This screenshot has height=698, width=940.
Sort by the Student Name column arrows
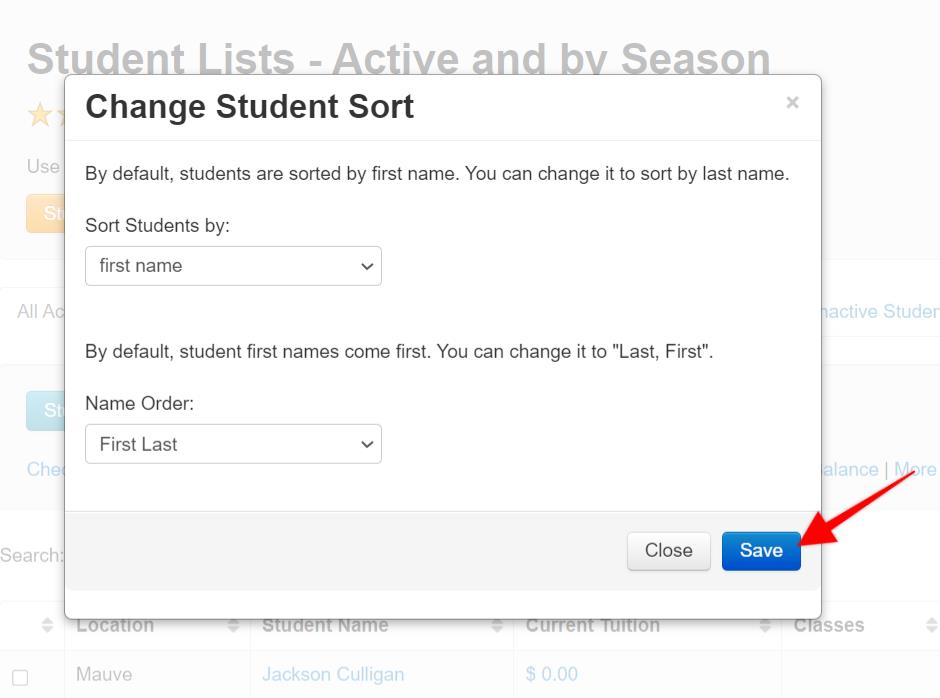click(497, 625)
